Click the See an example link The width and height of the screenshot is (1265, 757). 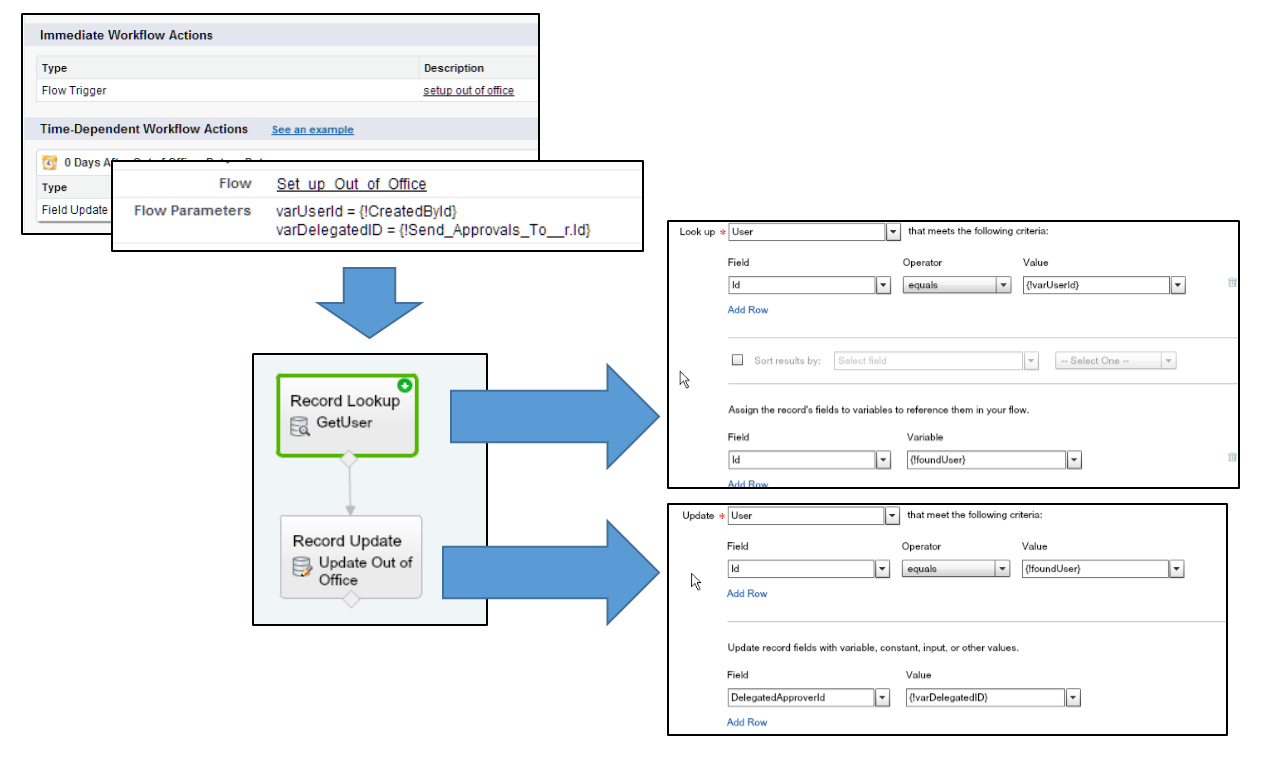click(x=312, y=130)
